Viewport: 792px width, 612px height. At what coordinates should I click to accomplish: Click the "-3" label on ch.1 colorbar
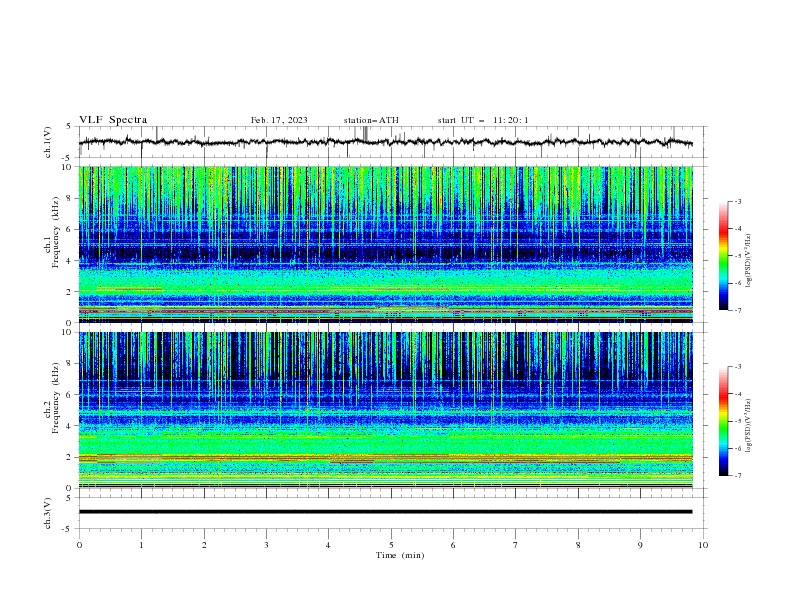[x=737, y=201]
